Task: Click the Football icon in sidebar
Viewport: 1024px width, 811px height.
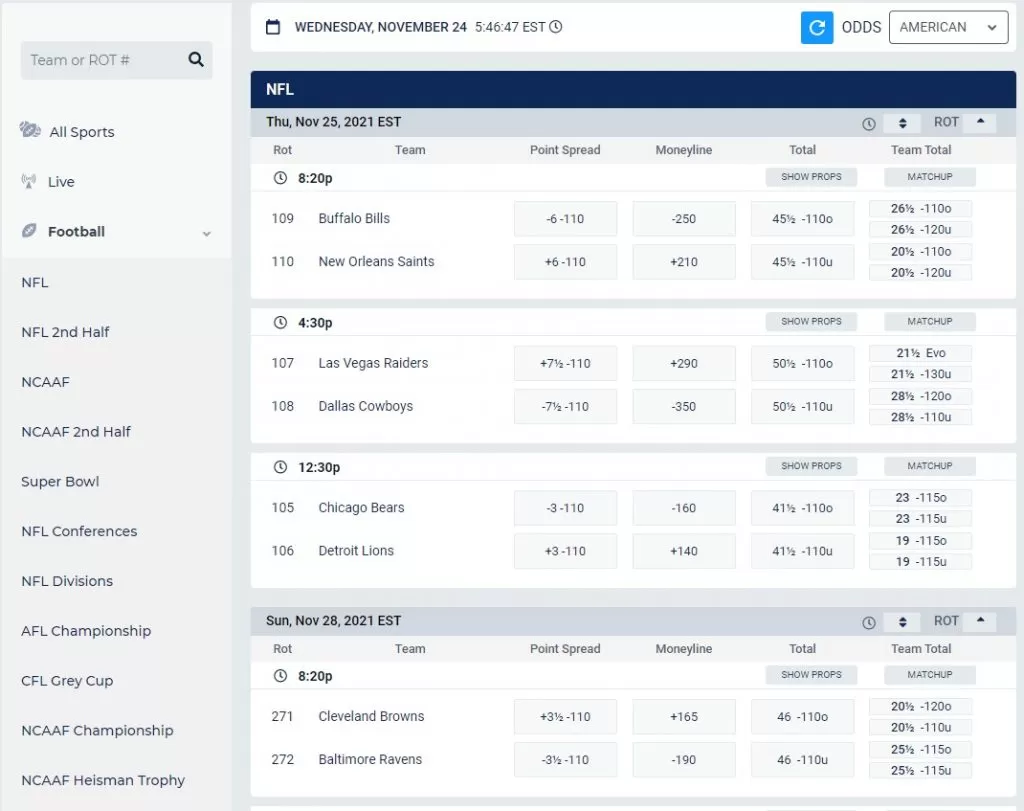Action: [29, 231]
